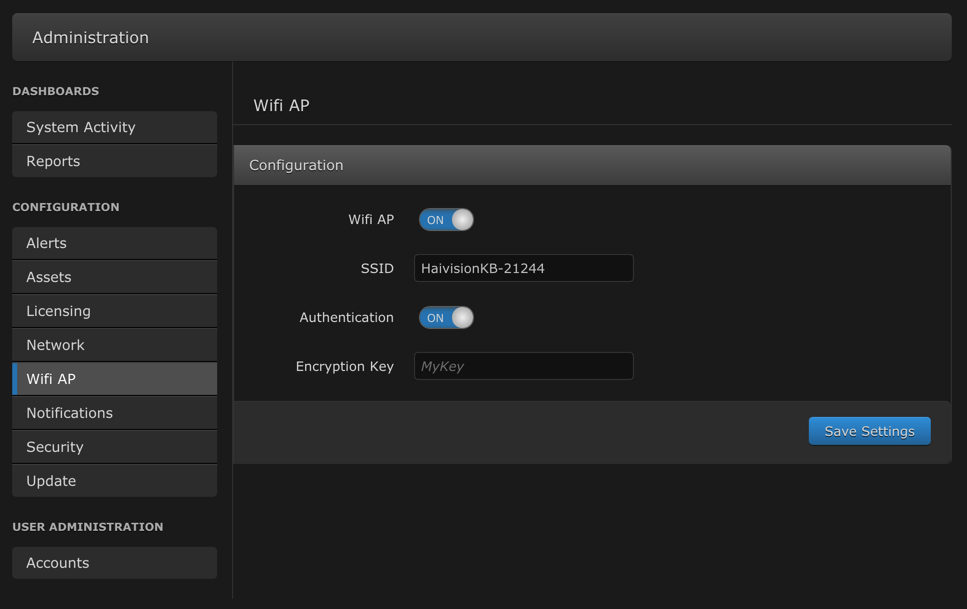Turn off the Wifi AP toggle switch

point(446,220)
